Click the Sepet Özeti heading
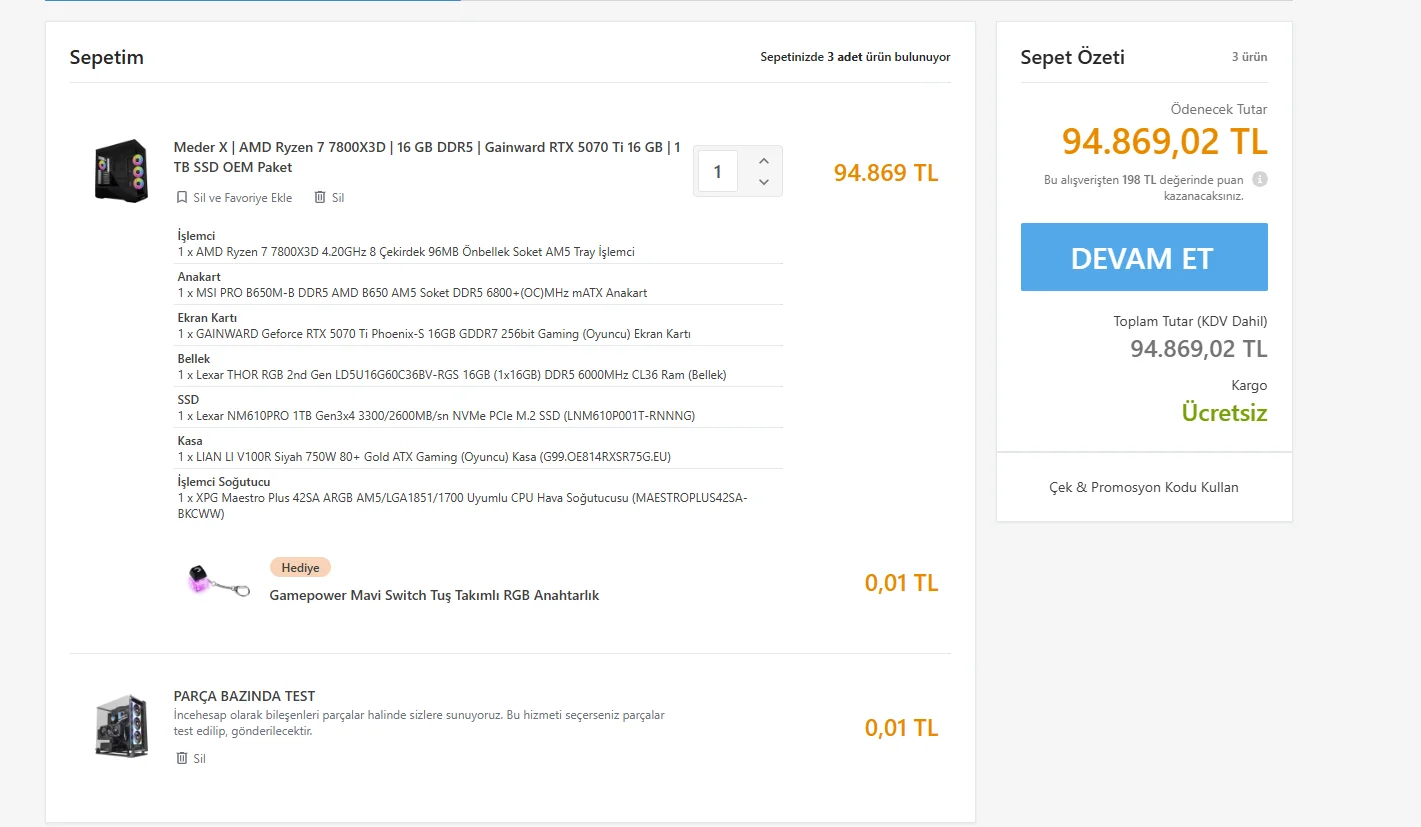The width and height of the screenshot is (1421, 827). point(1072,57)
